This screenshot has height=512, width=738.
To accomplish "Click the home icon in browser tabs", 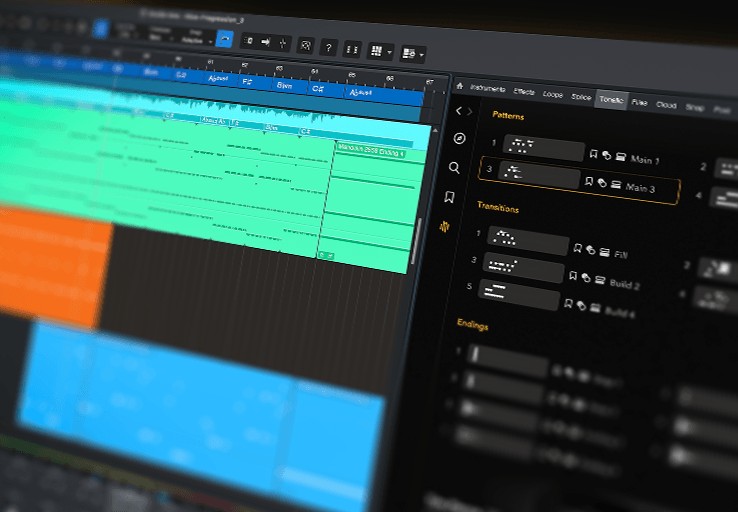I will point(460,87).
